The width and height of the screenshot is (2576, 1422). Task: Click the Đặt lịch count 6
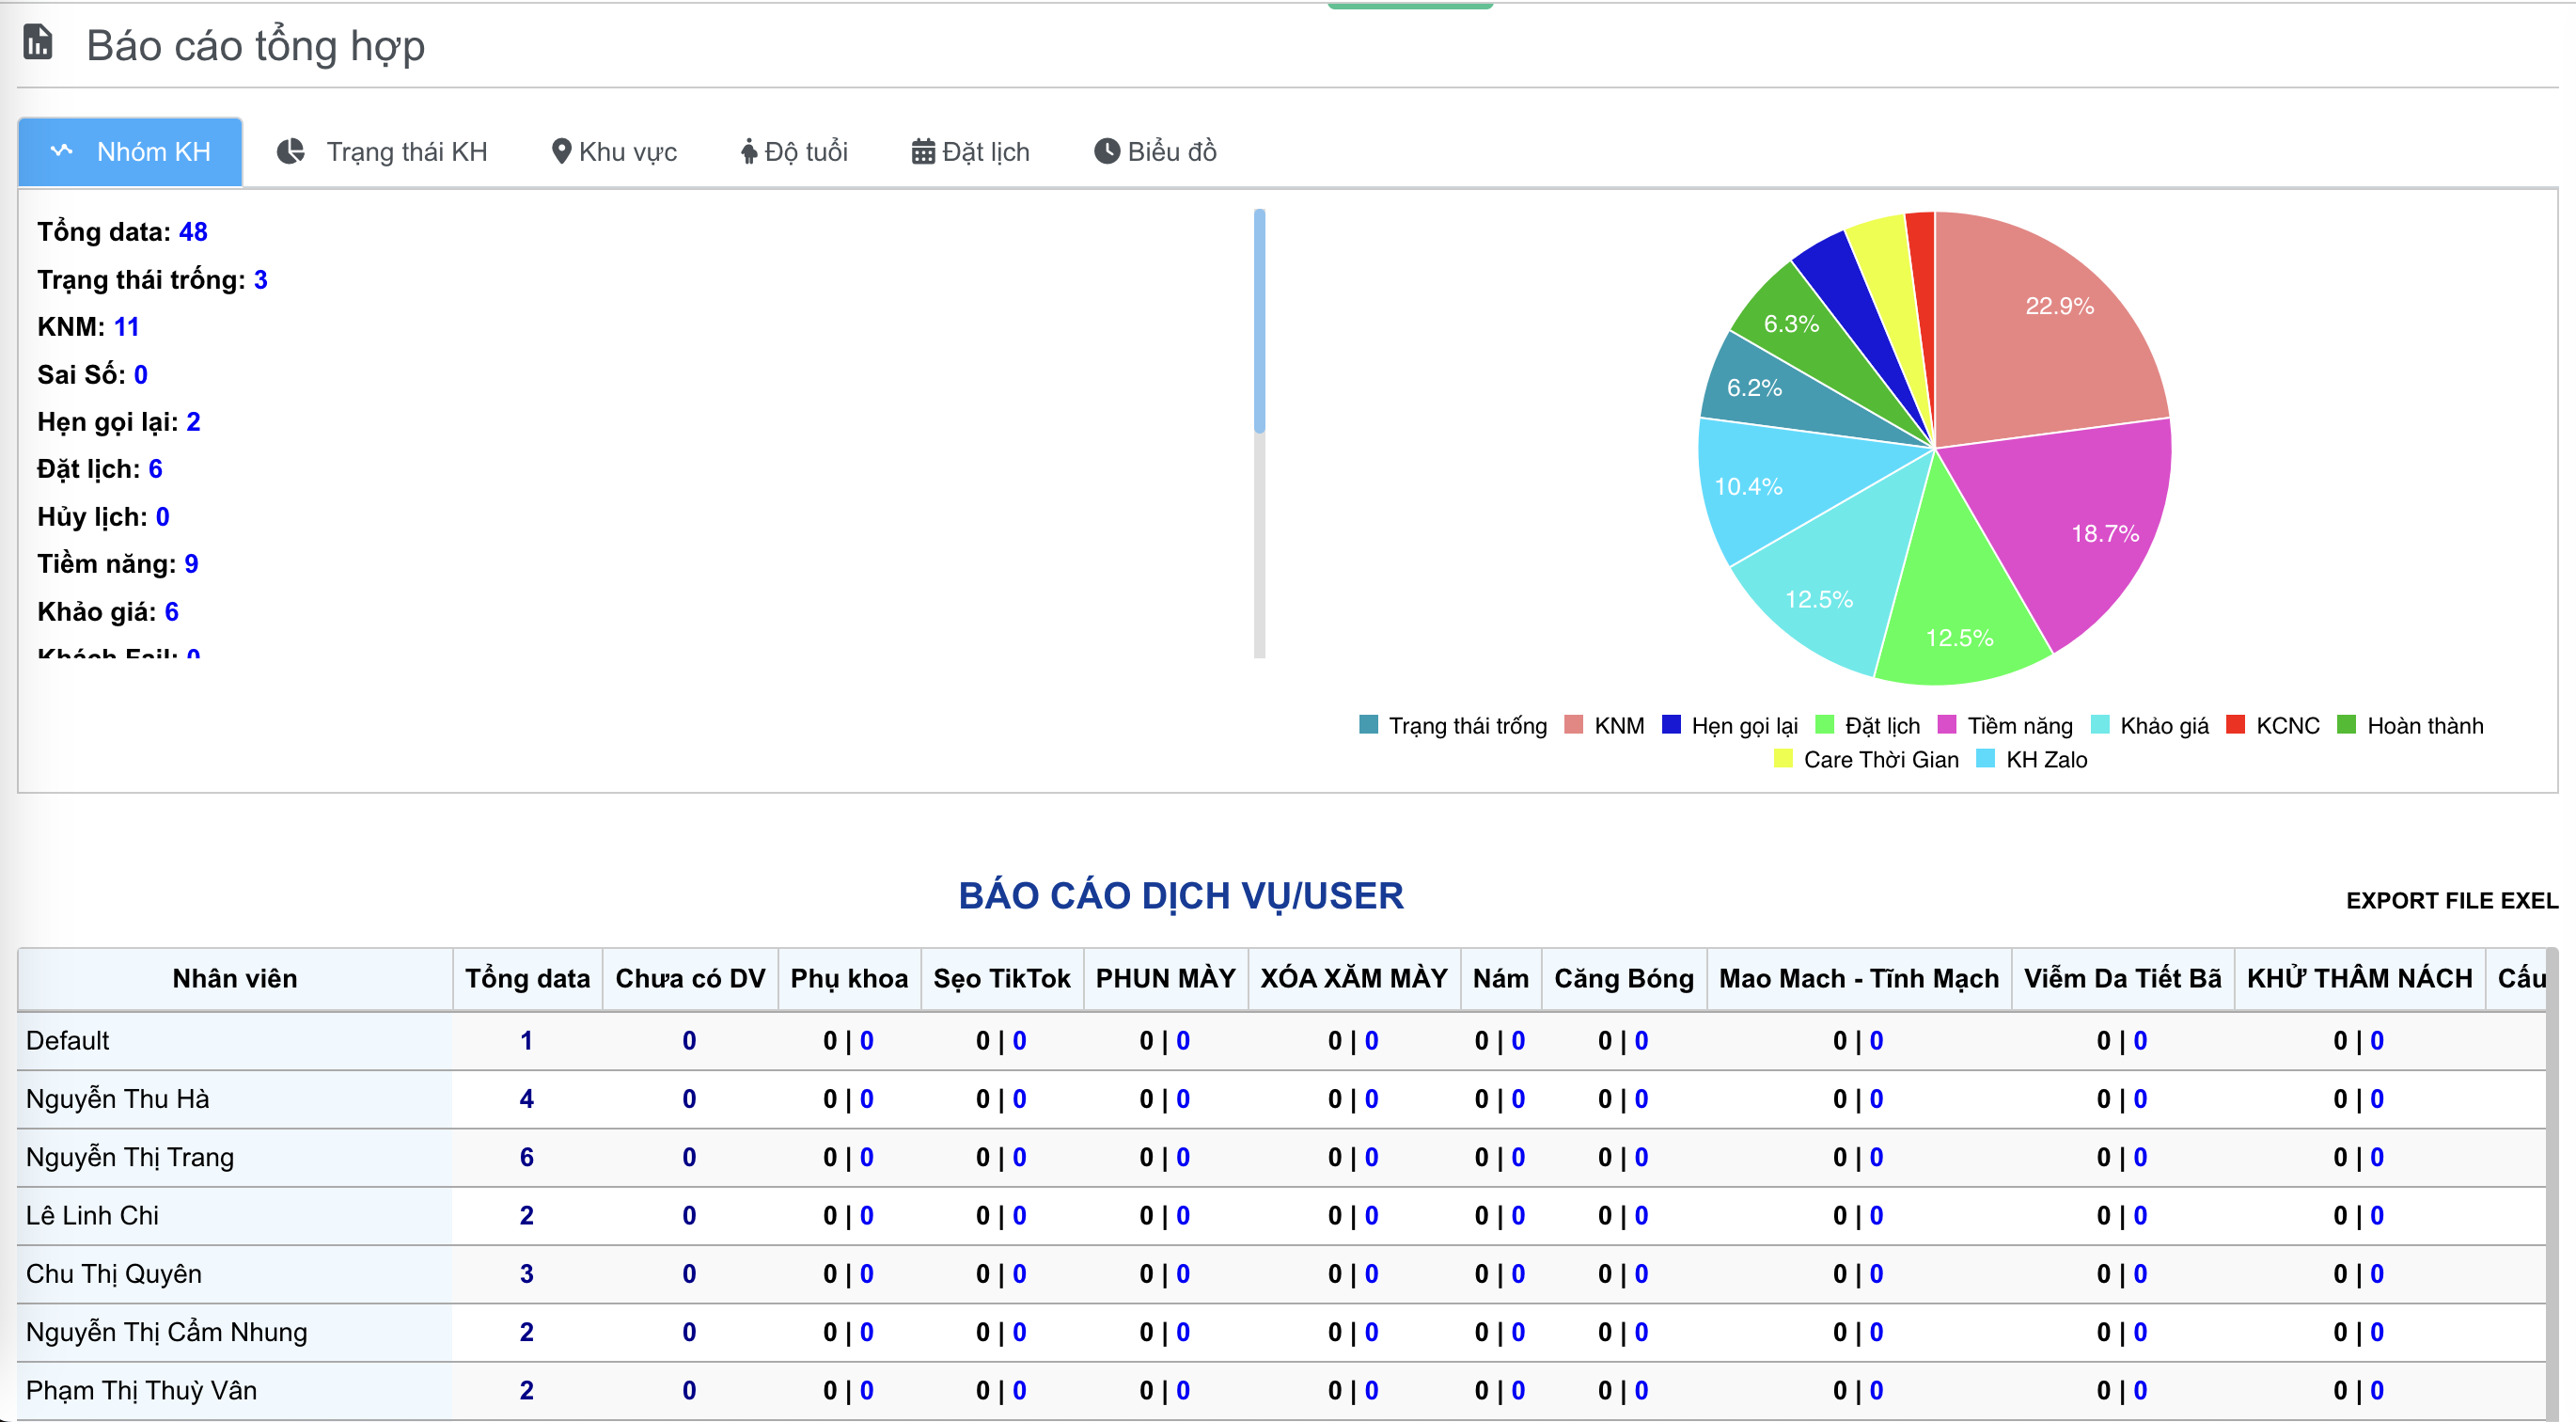click(155, 468)
